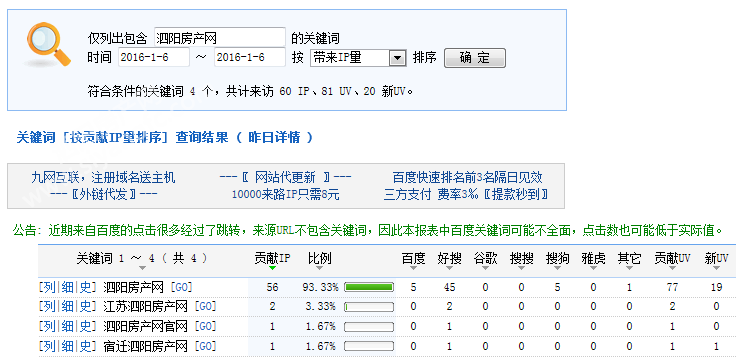Screen dimensions: 742x360
Task: Click 好搜 value 45
Action: click(449, 287)
